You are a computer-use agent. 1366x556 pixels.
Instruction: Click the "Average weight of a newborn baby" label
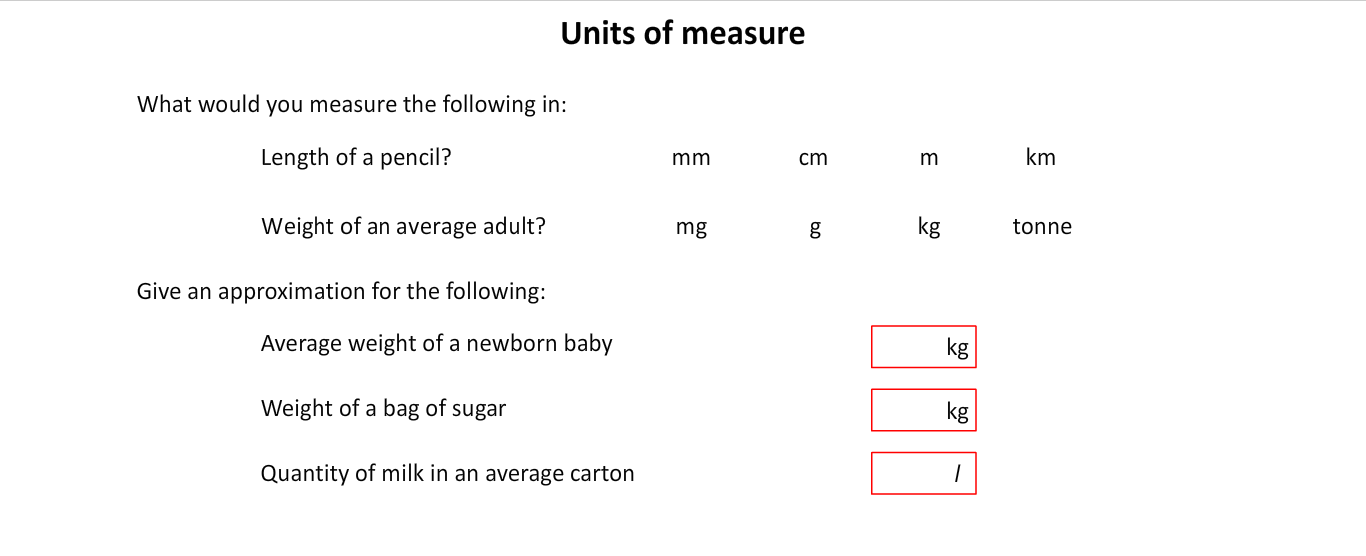click(x=436, y=344)
